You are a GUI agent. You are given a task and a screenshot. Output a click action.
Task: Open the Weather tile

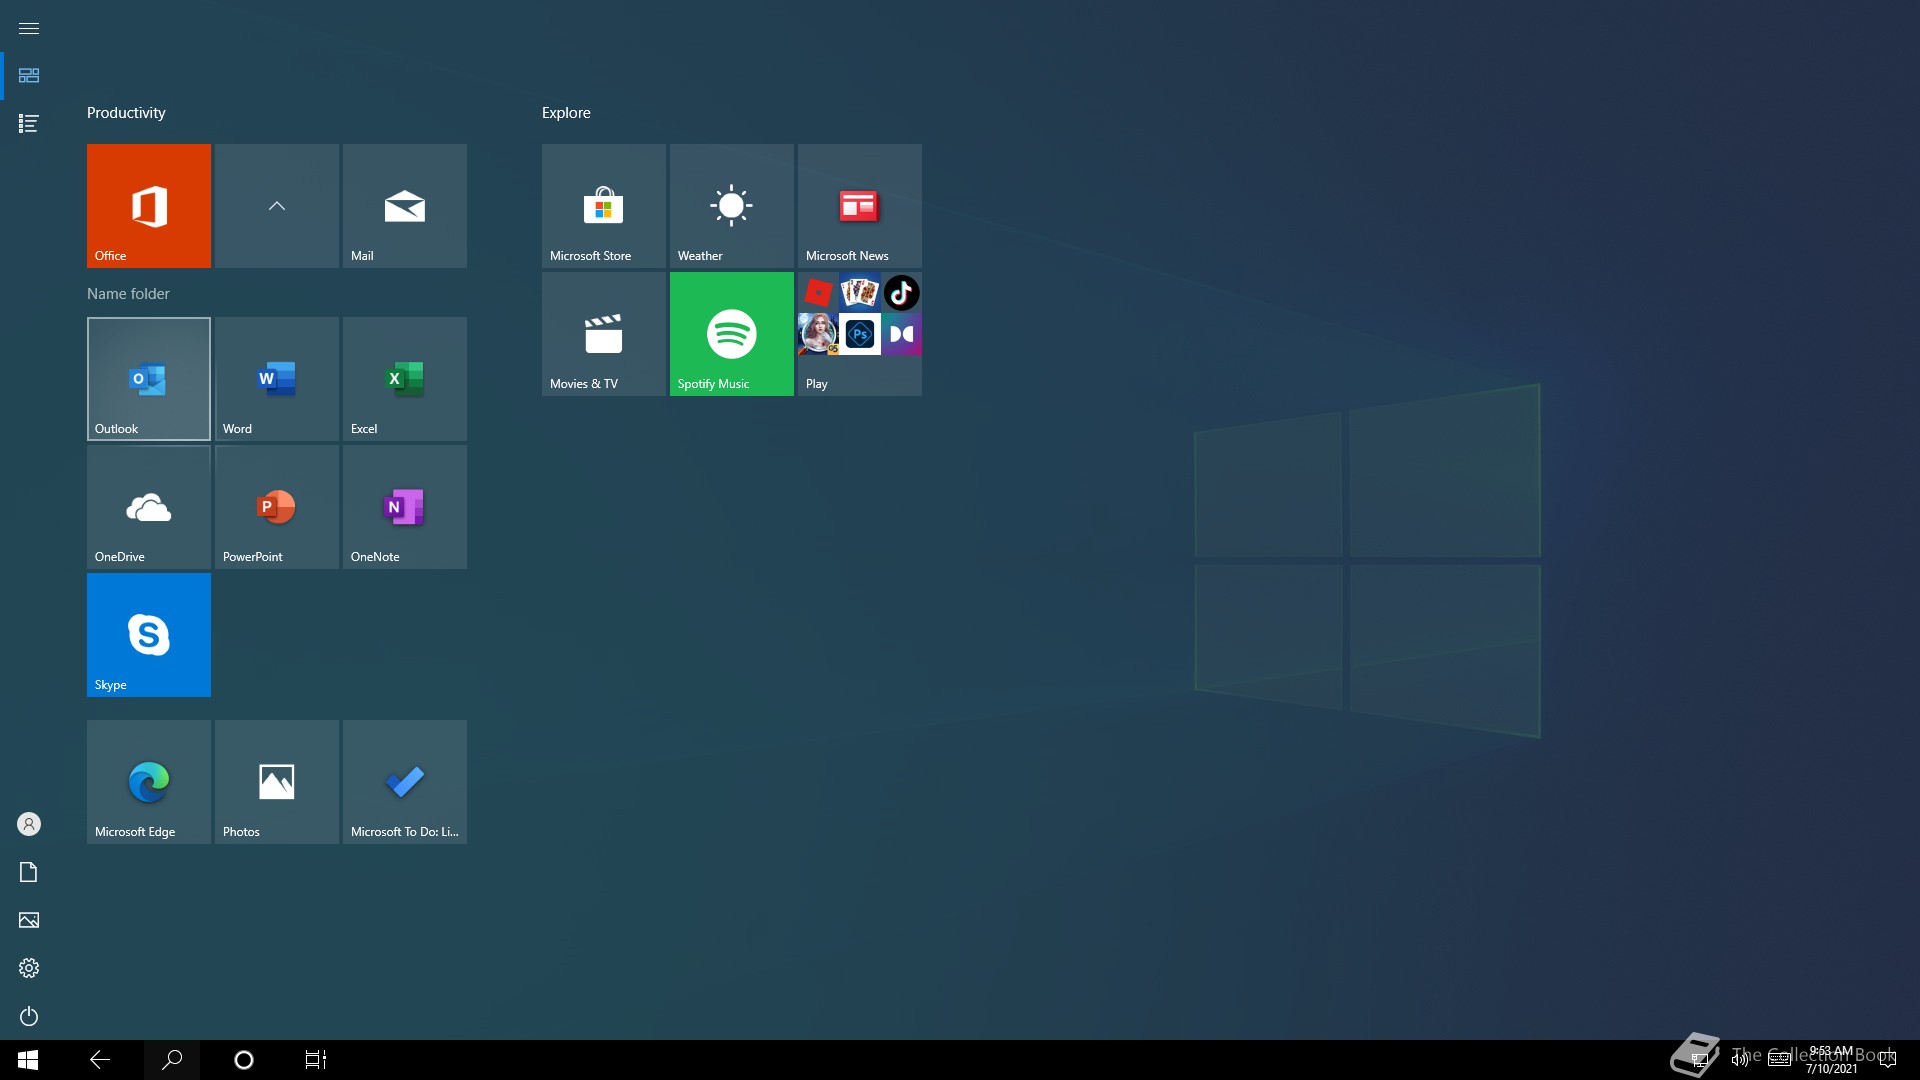(x=732, y=206)
